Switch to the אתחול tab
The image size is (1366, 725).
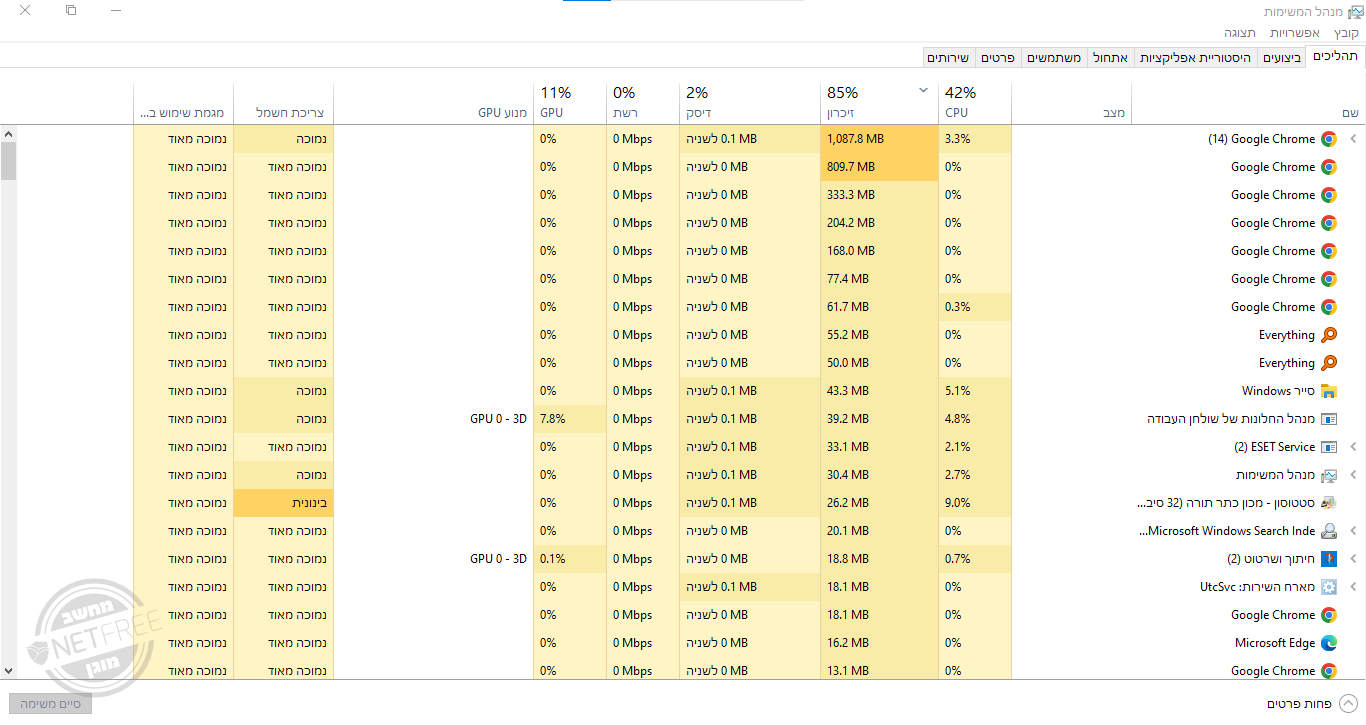(x=1110, y=58)
